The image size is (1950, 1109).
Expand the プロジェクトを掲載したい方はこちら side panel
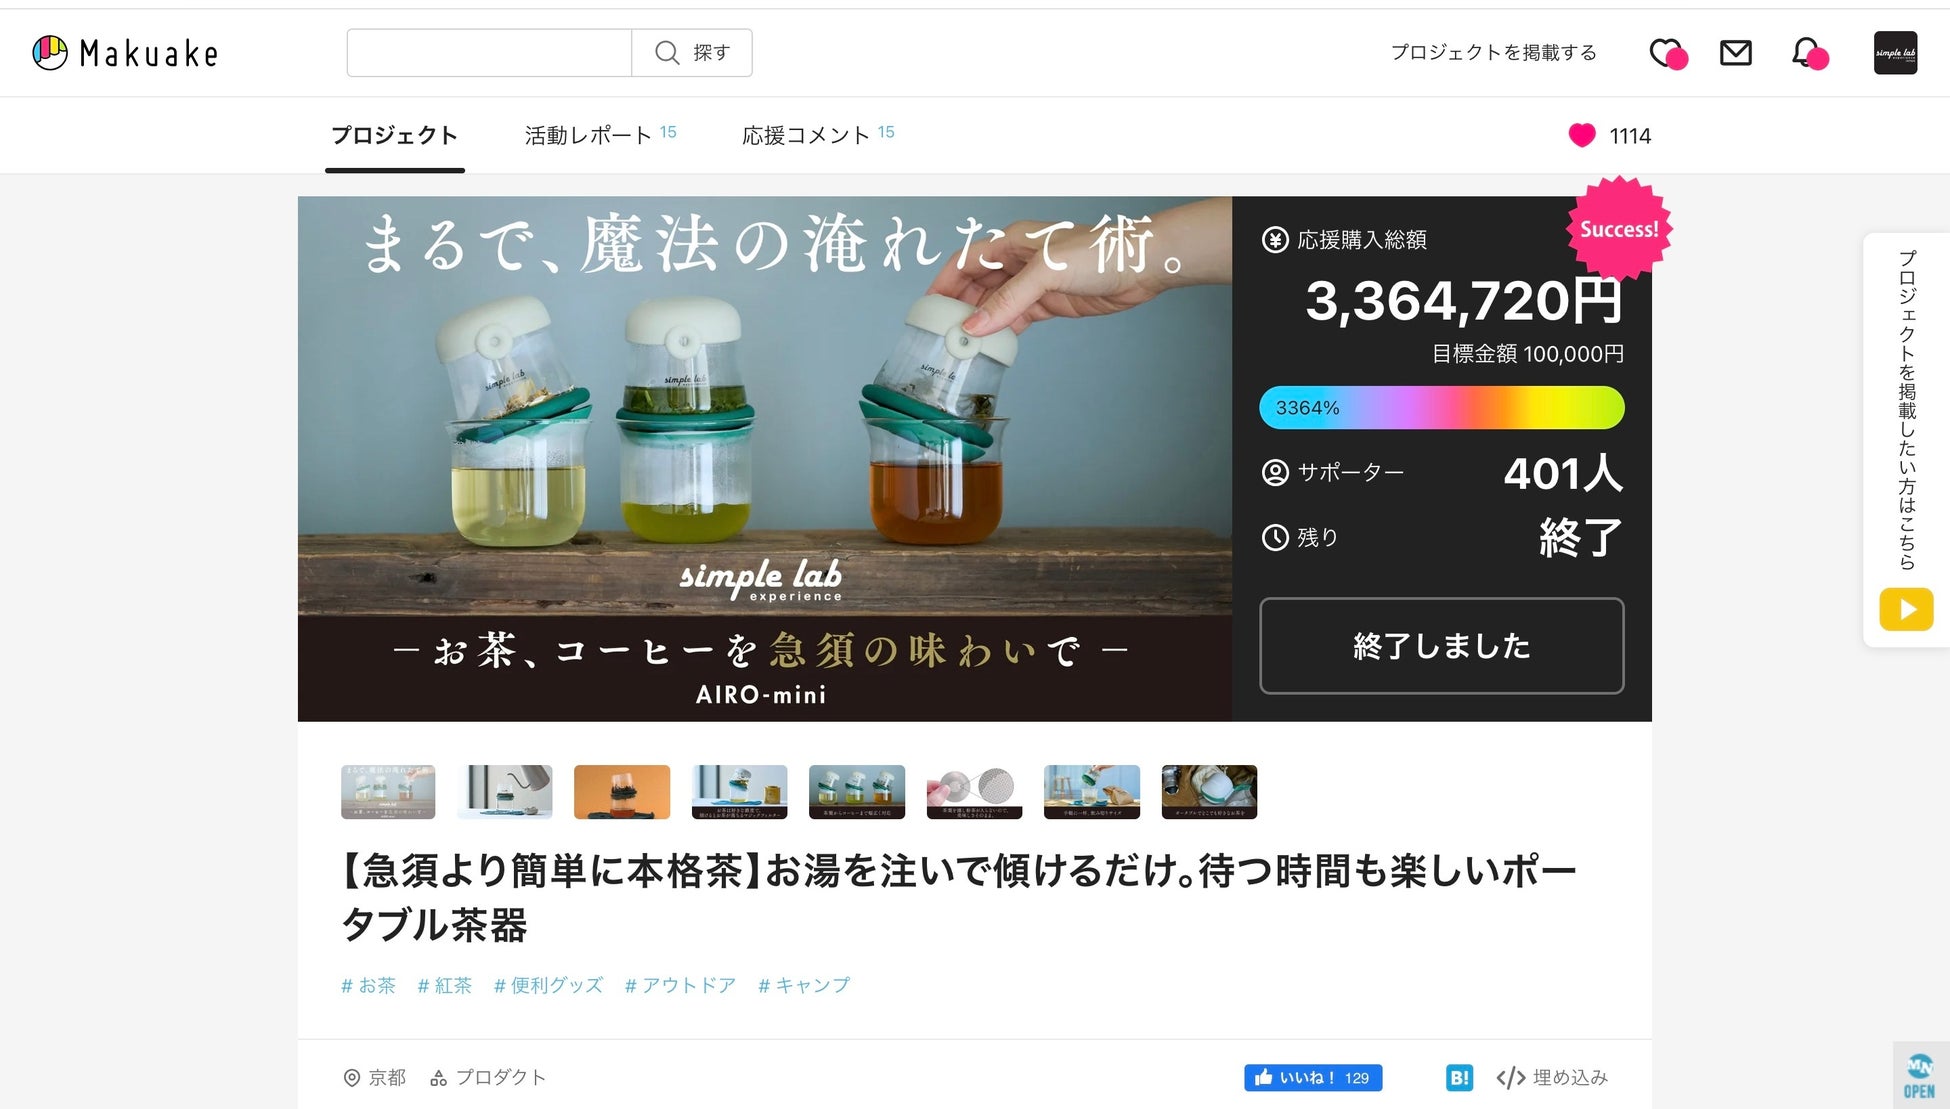pos(1906,410)
